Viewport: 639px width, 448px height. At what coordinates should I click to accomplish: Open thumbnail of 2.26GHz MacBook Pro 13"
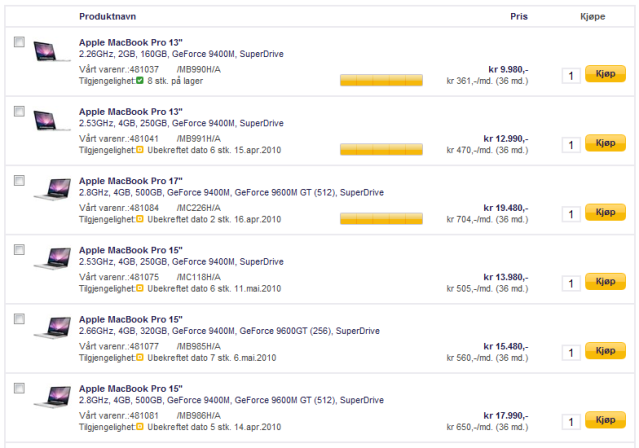pos(51,51)
